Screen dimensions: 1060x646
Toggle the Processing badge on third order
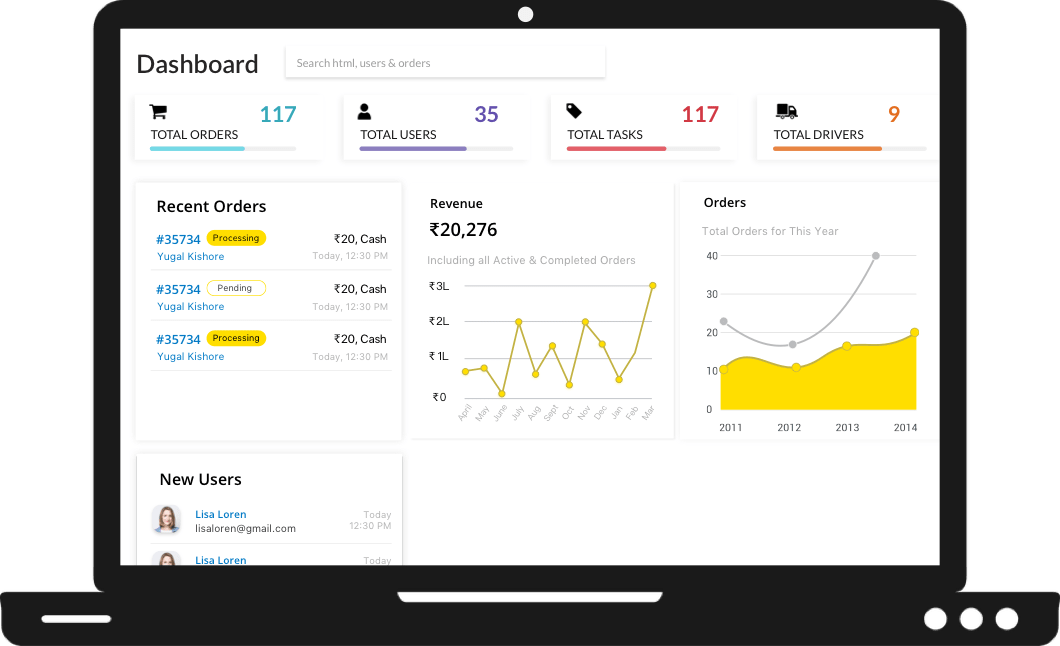click(236, 338)
